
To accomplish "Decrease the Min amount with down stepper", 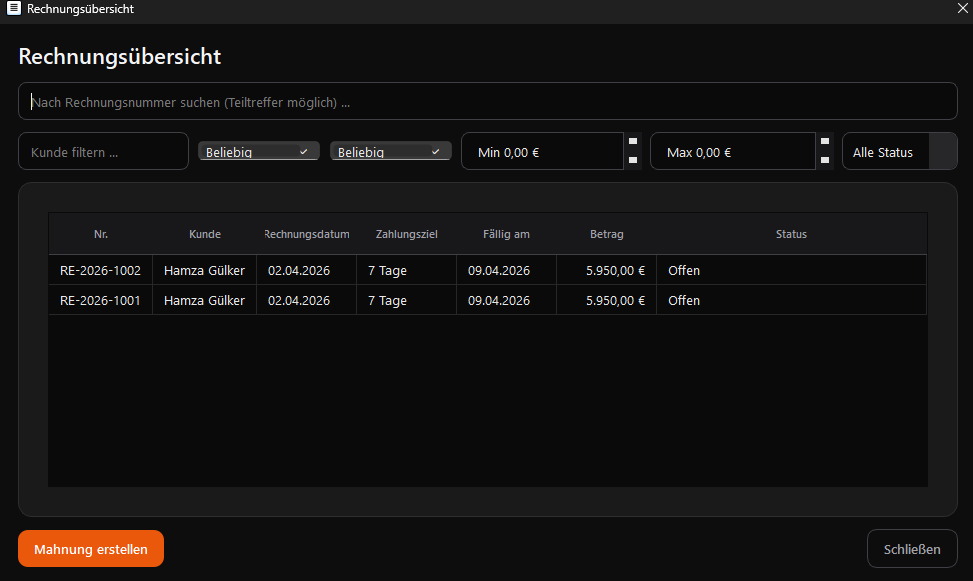I will coord(633,160).
